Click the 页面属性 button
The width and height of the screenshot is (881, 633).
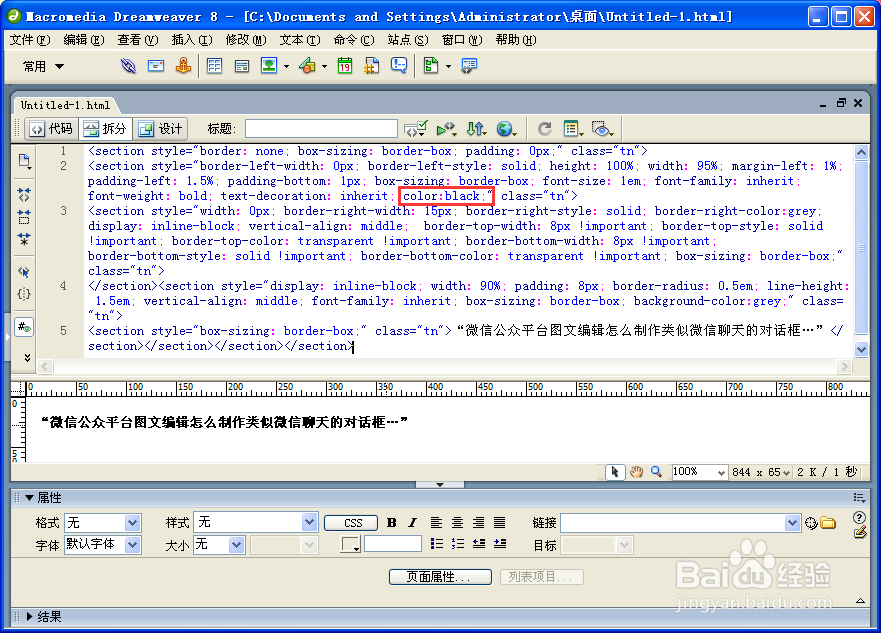click(x=440, y=577)
